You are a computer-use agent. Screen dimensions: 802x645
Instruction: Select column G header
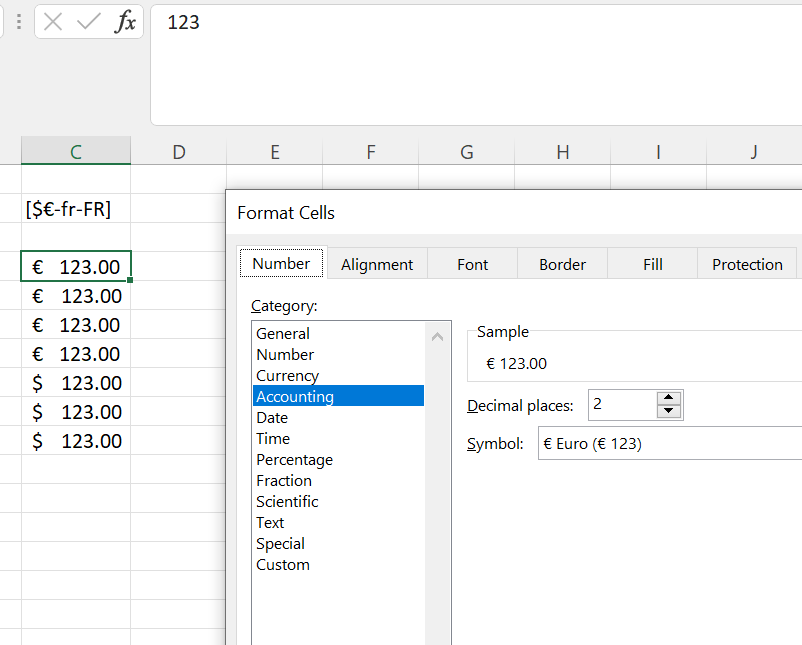click(x=466, y=152)
